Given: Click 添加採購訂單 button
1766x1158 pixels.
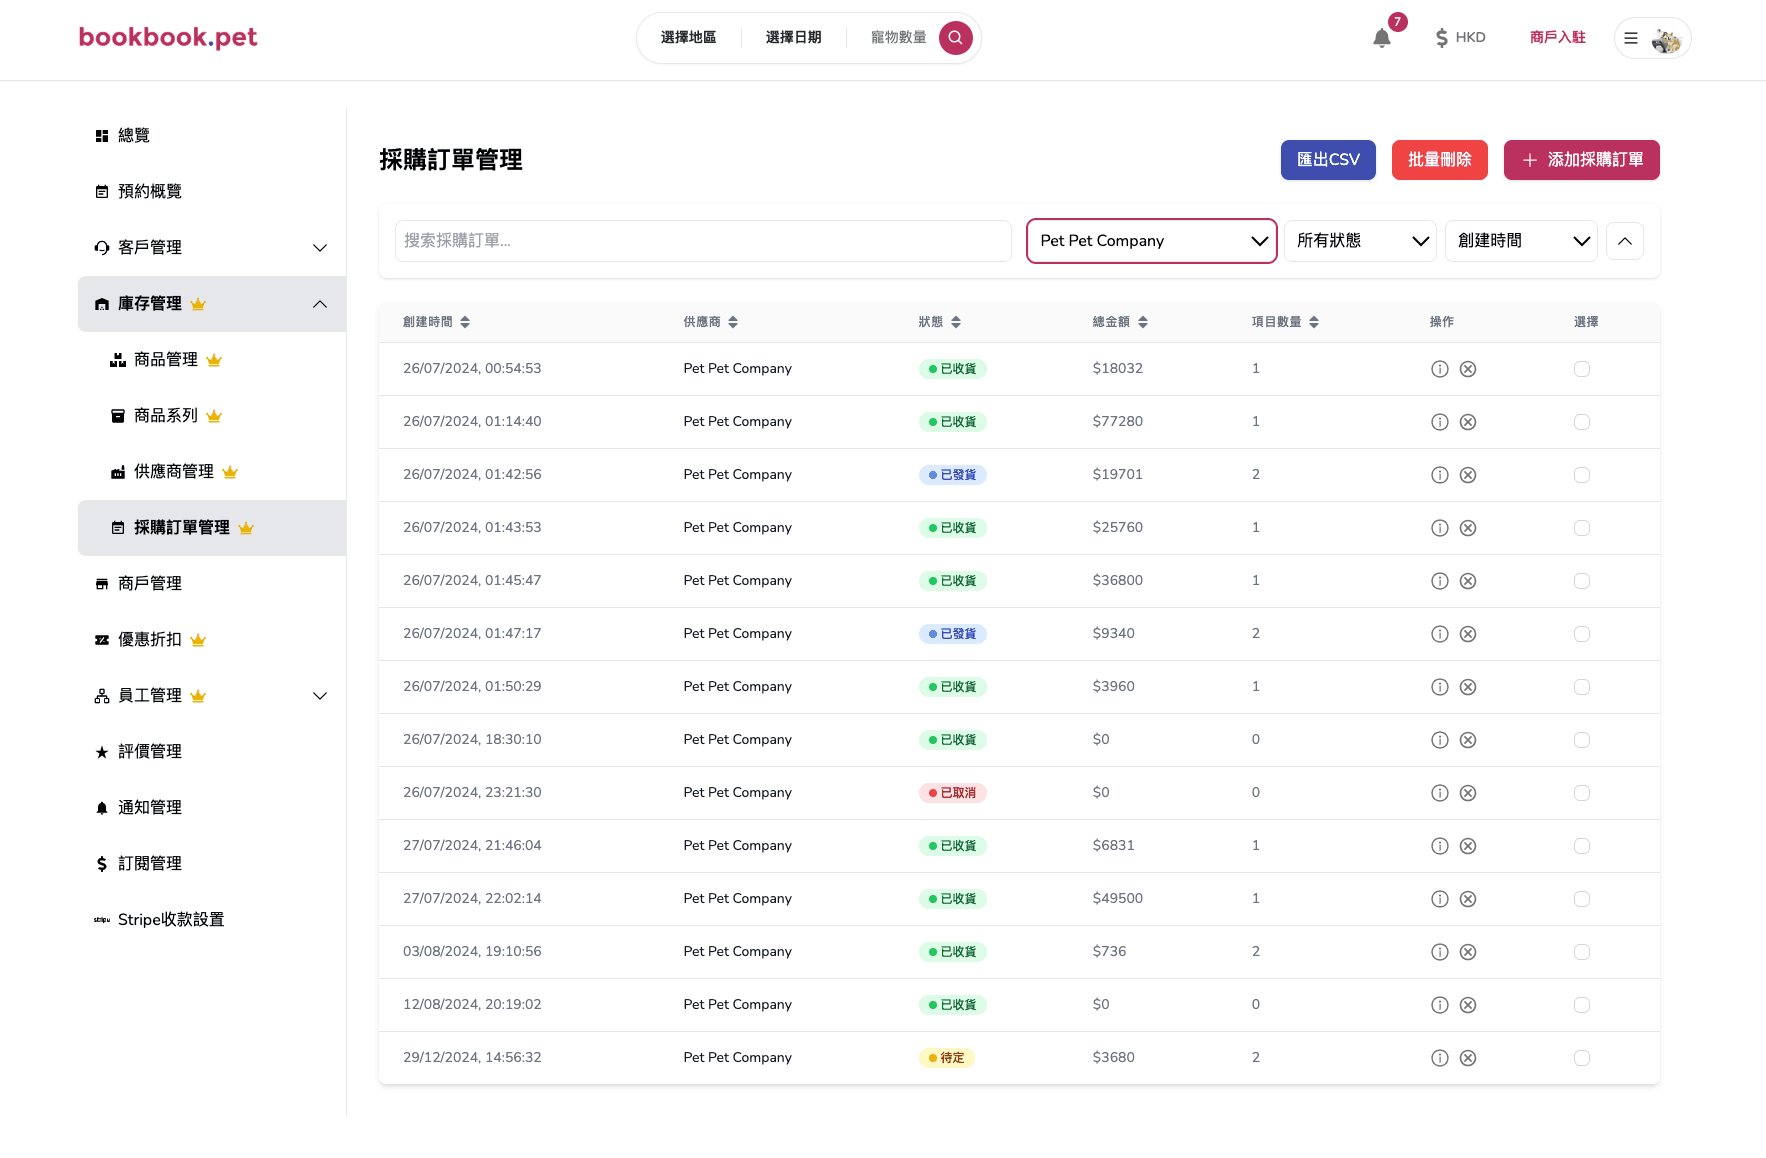Looking at the screenshot, I should [x=1582, y=160].
